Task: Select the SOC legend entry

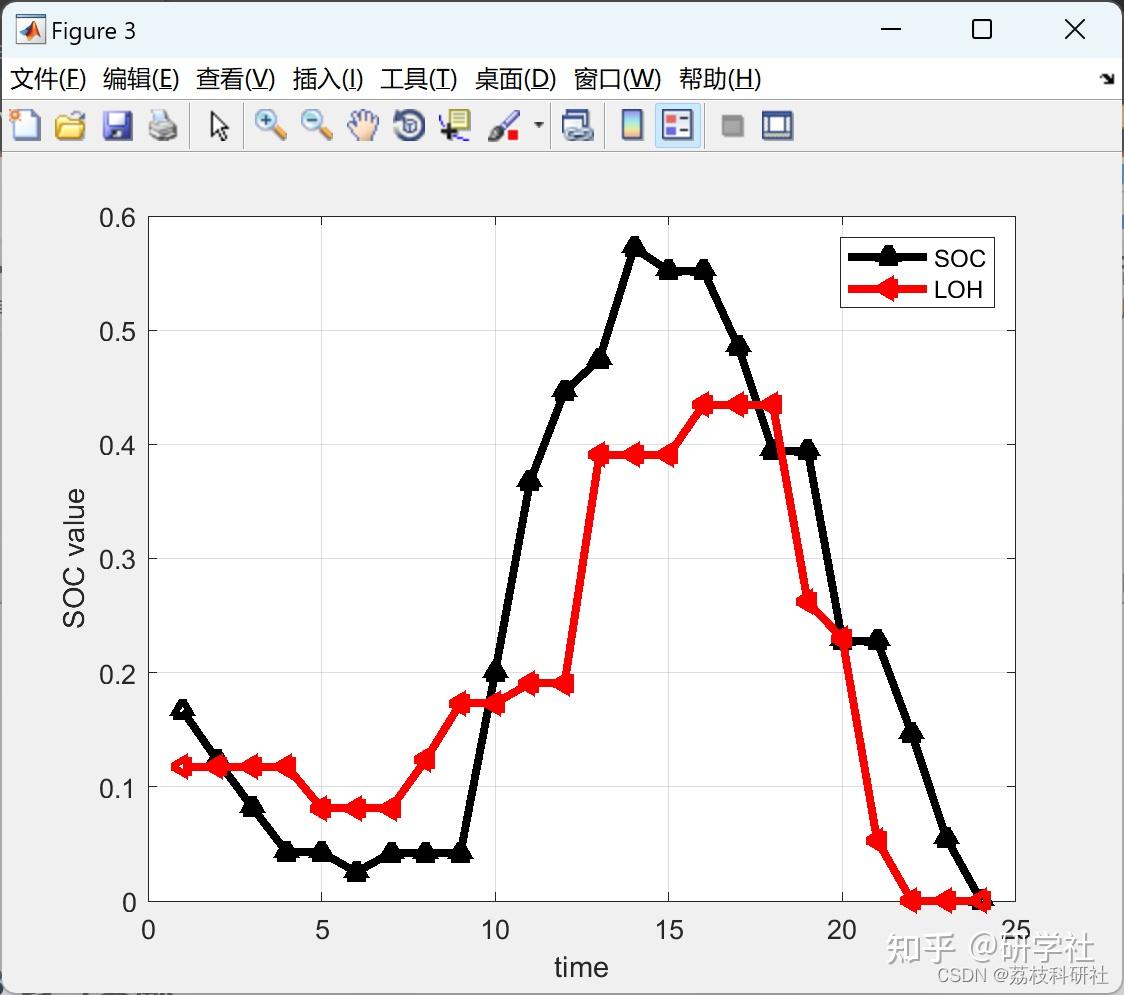Action: pos(960,257)
